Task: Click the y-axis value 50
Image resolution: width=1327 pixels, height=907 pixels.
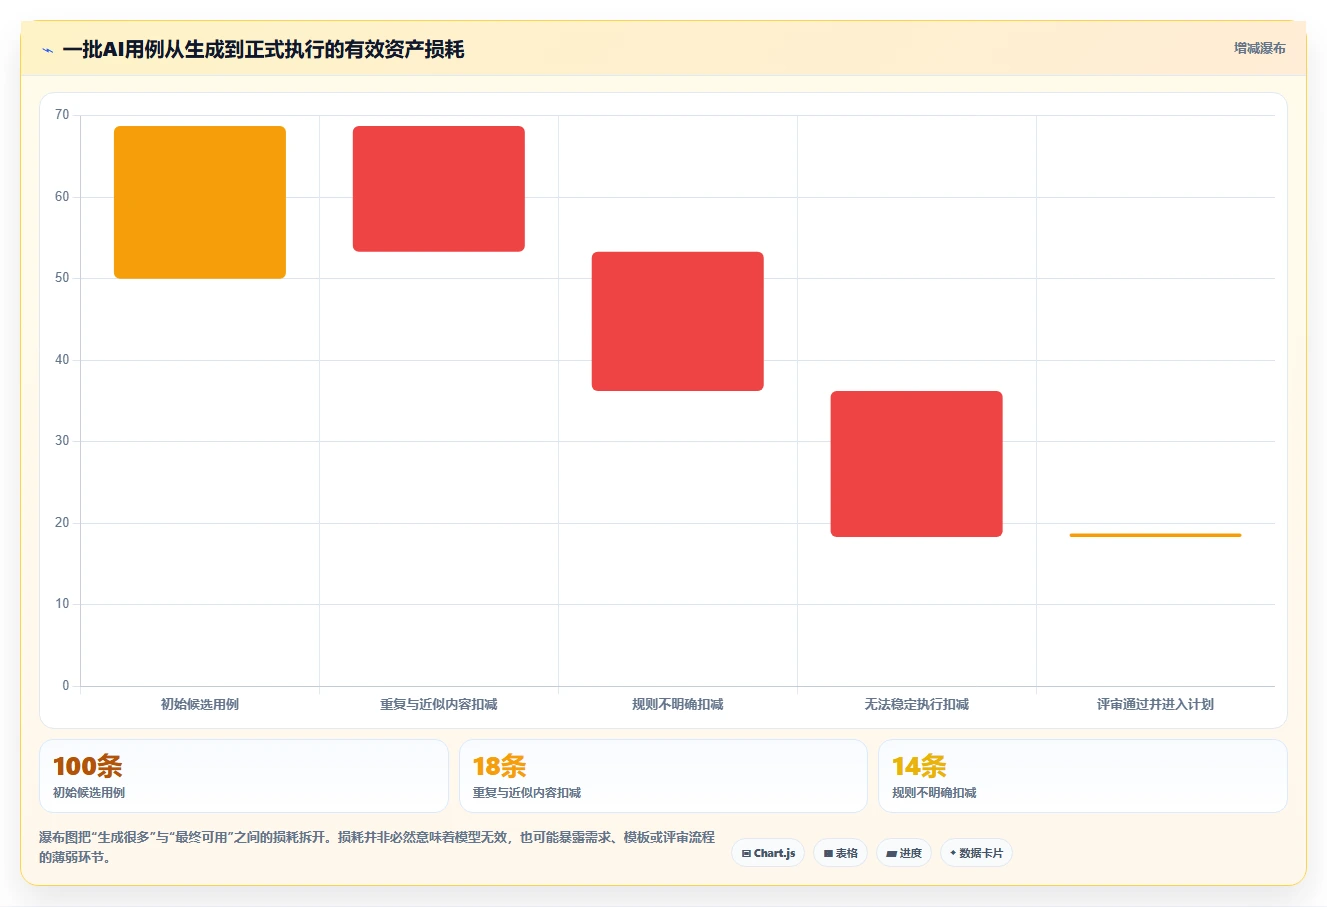Action: 62,278
